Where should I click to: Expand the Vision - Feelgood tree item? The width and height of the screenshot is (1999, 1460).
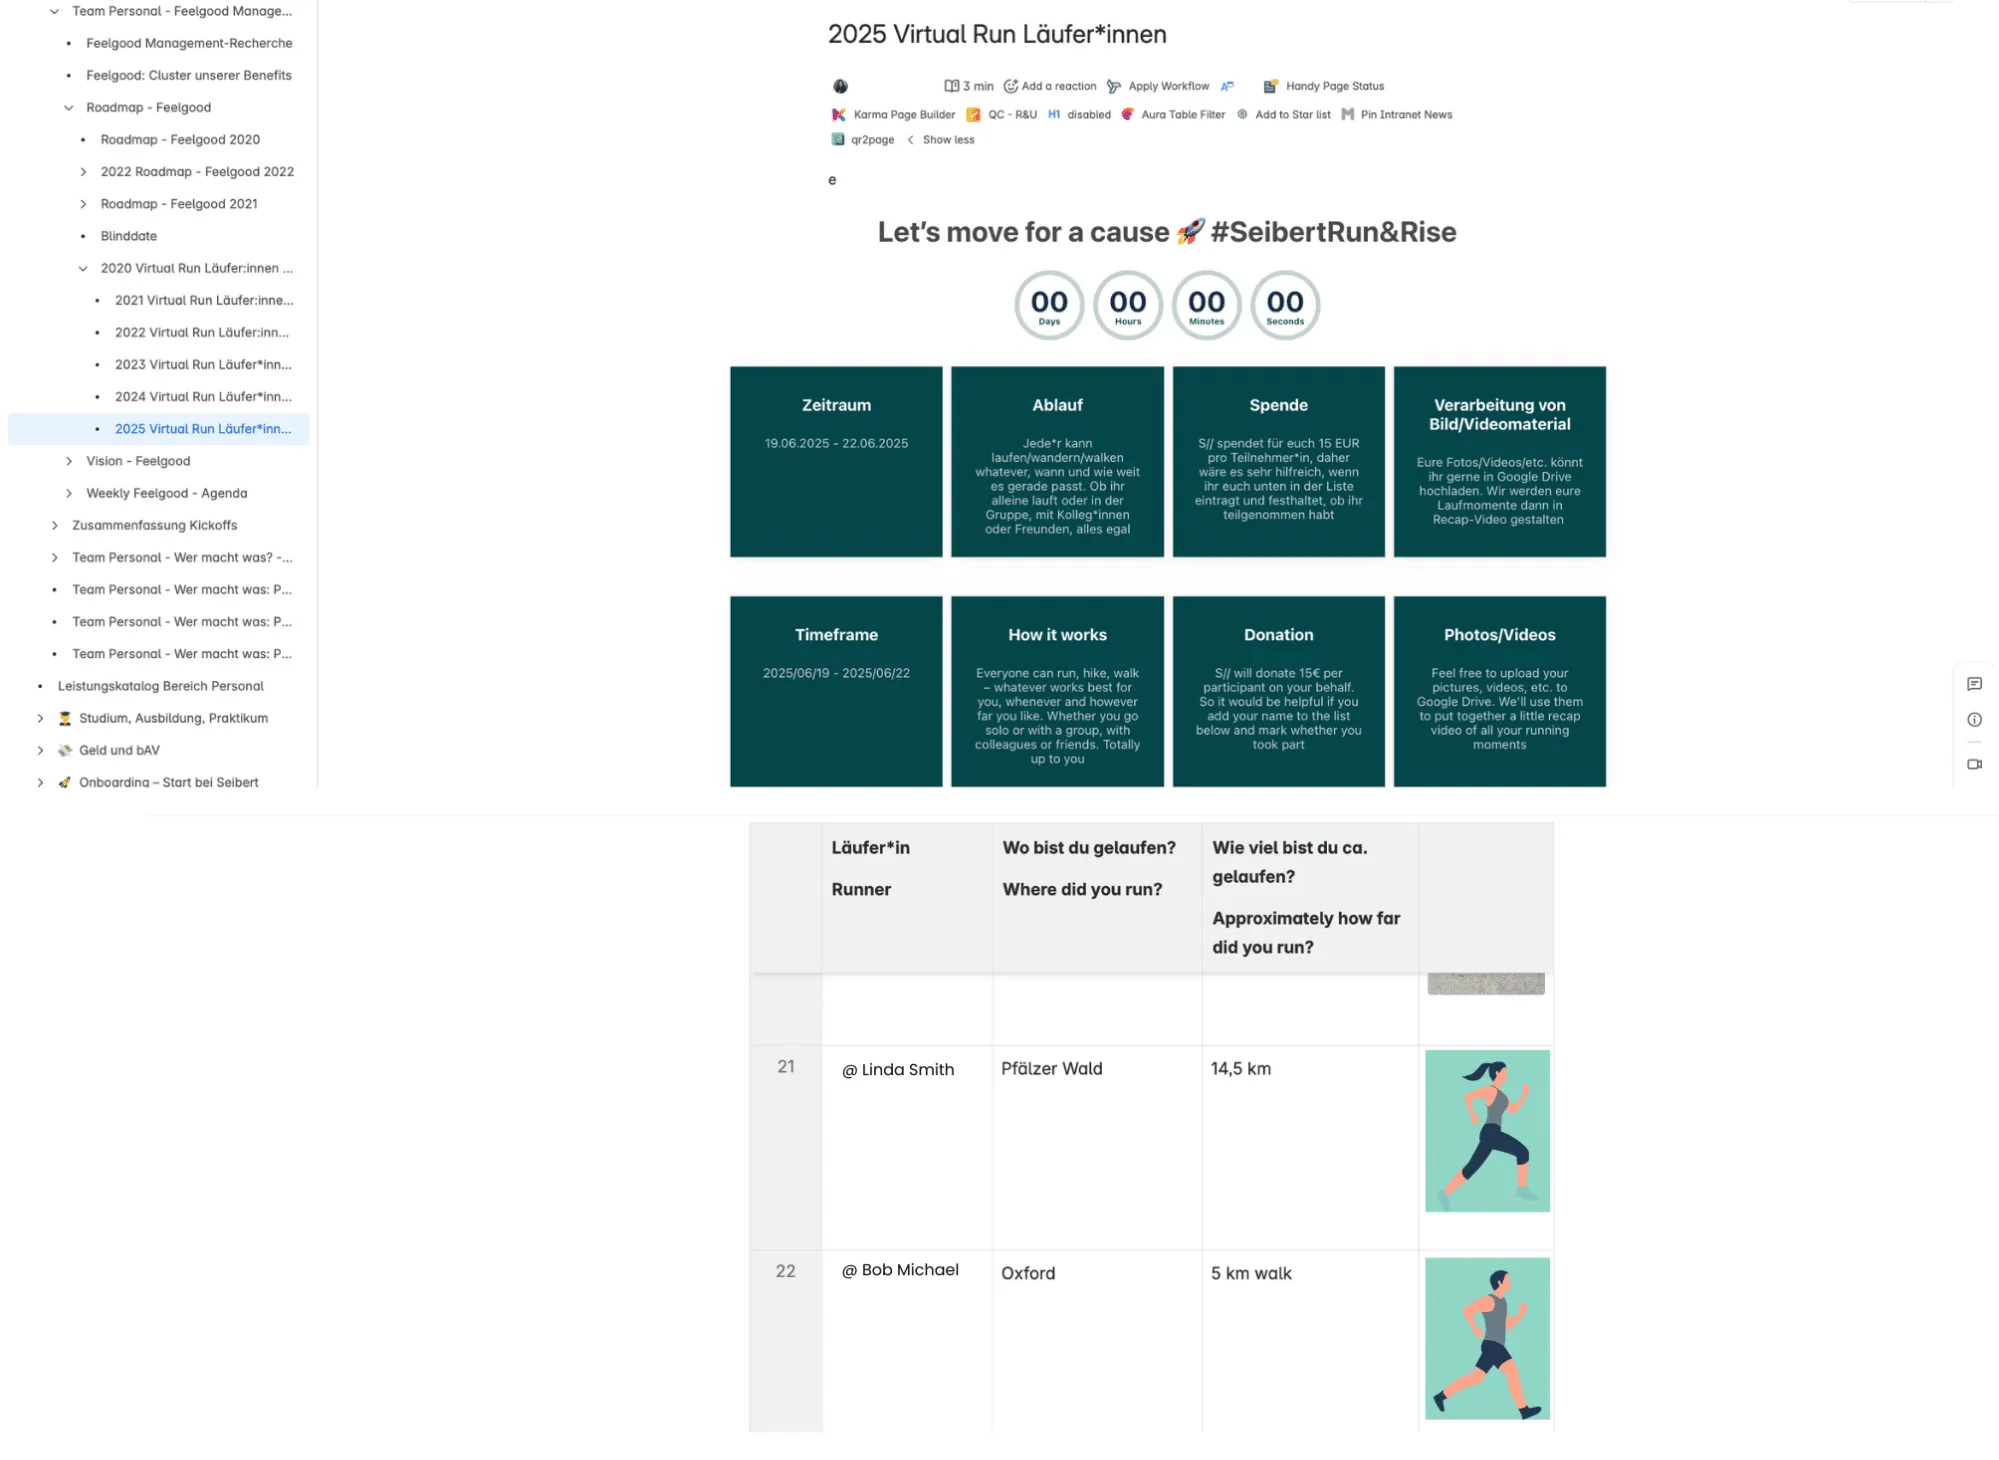coord(69,461)
